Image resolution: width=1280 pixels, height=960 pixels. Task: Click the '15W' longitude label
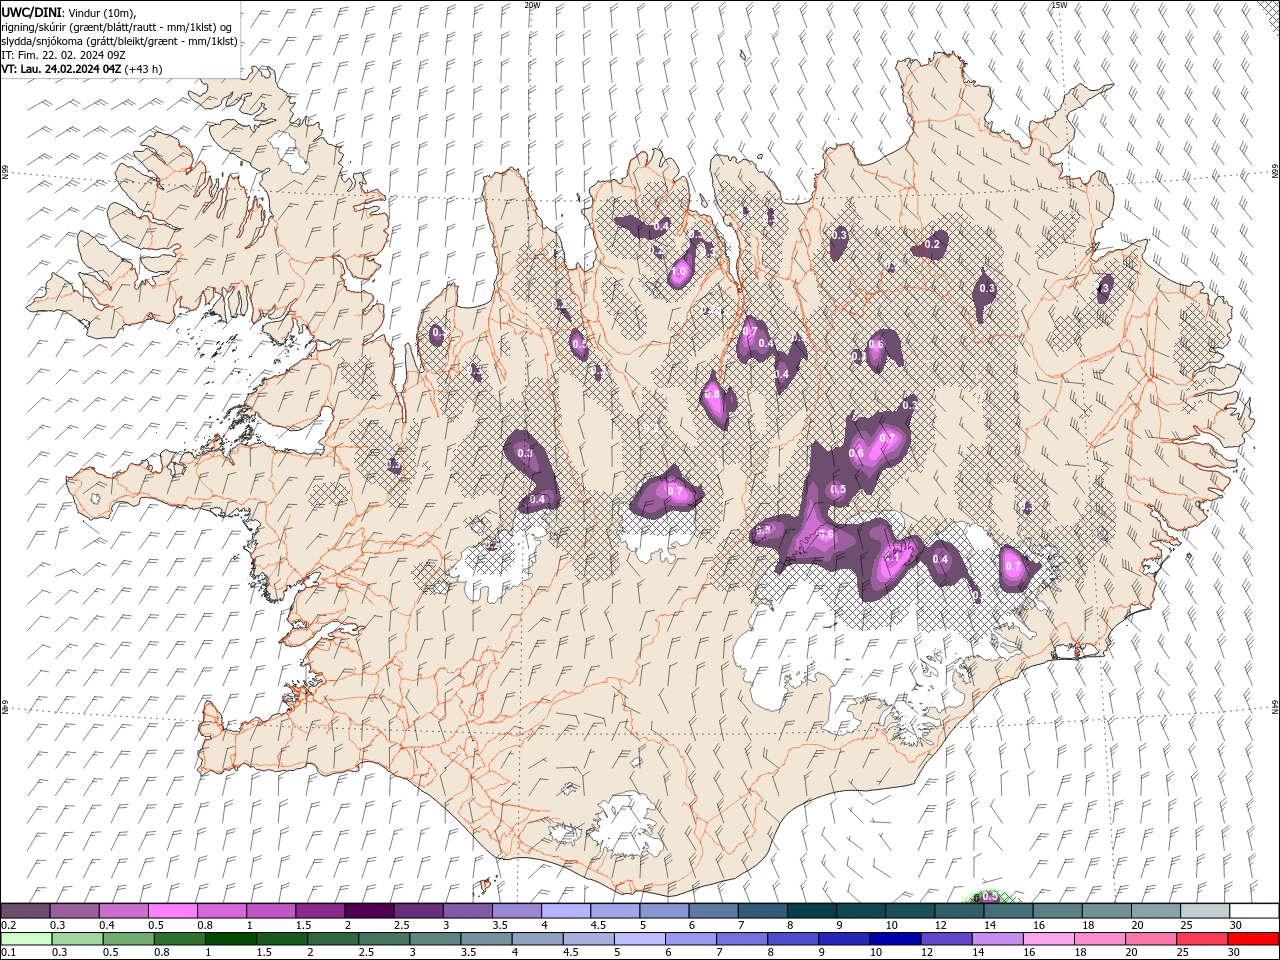tap(1059, 5)
